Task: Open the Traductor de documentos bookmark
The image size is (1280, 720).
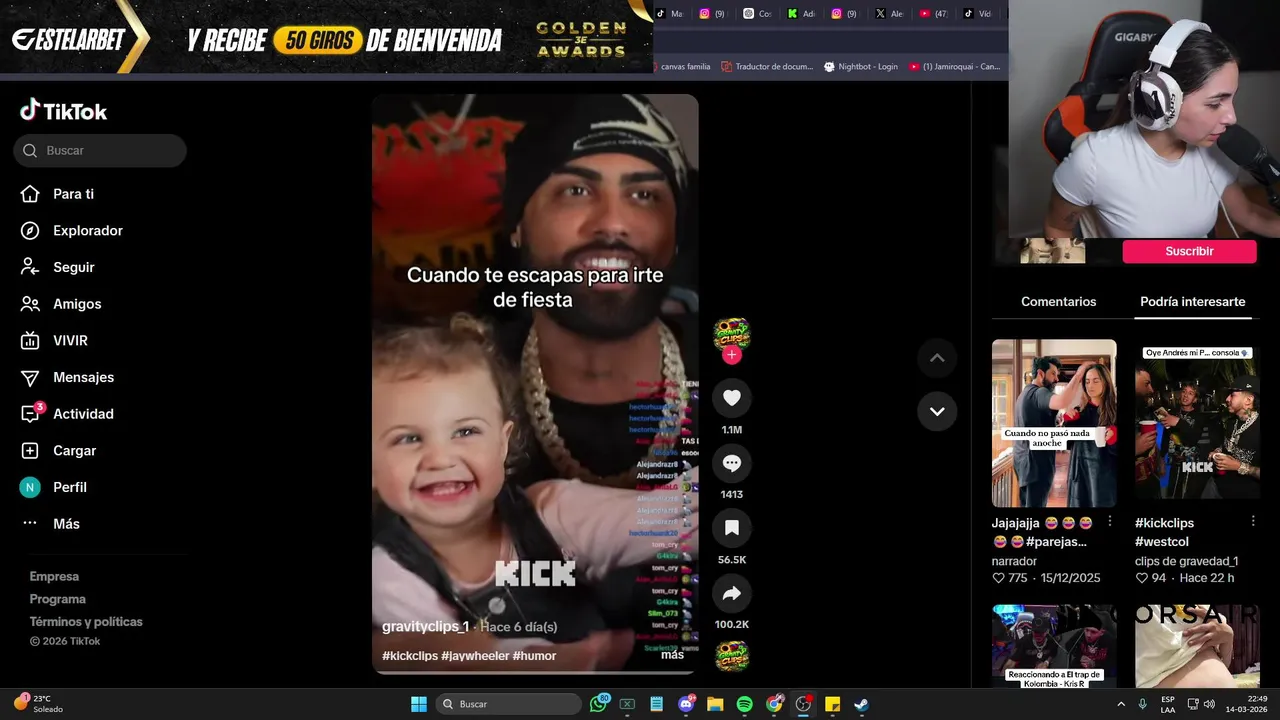Action: pos(767,67)
